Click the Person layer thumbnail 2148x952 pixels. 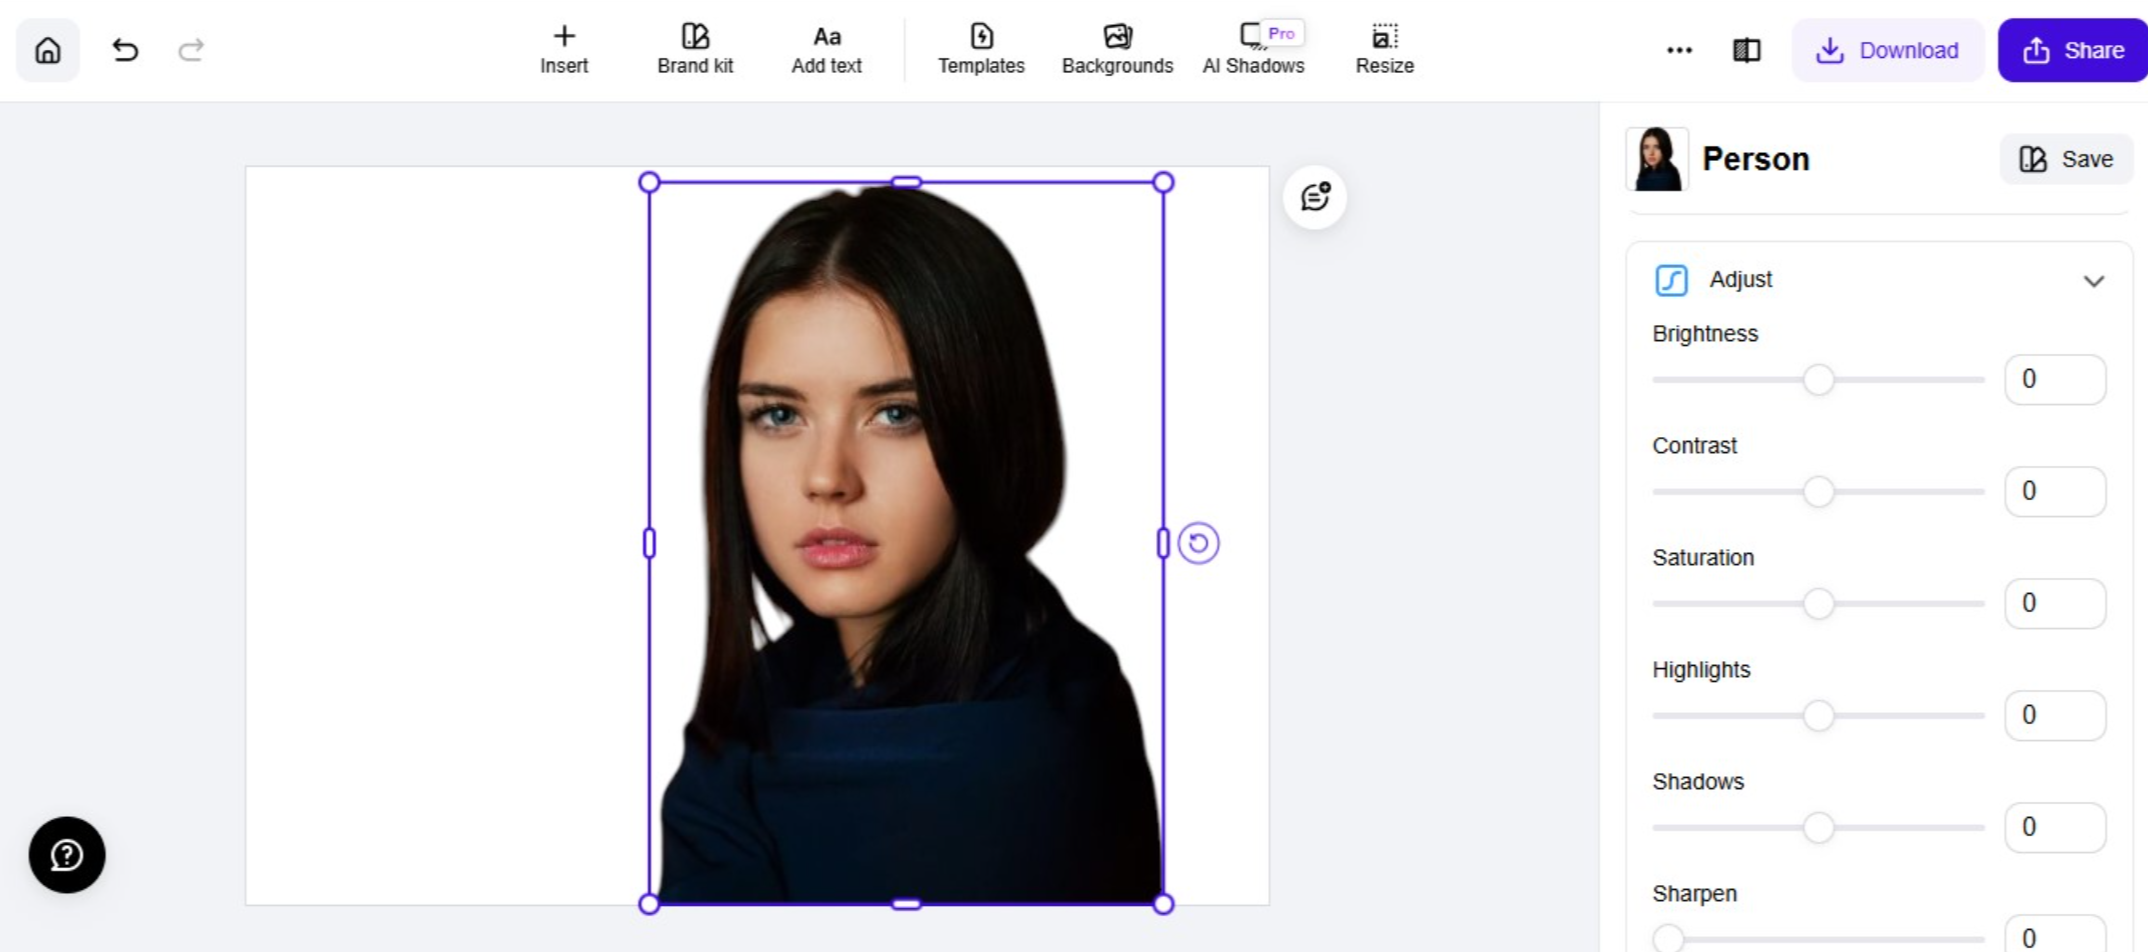click(x=1656, y=158)
